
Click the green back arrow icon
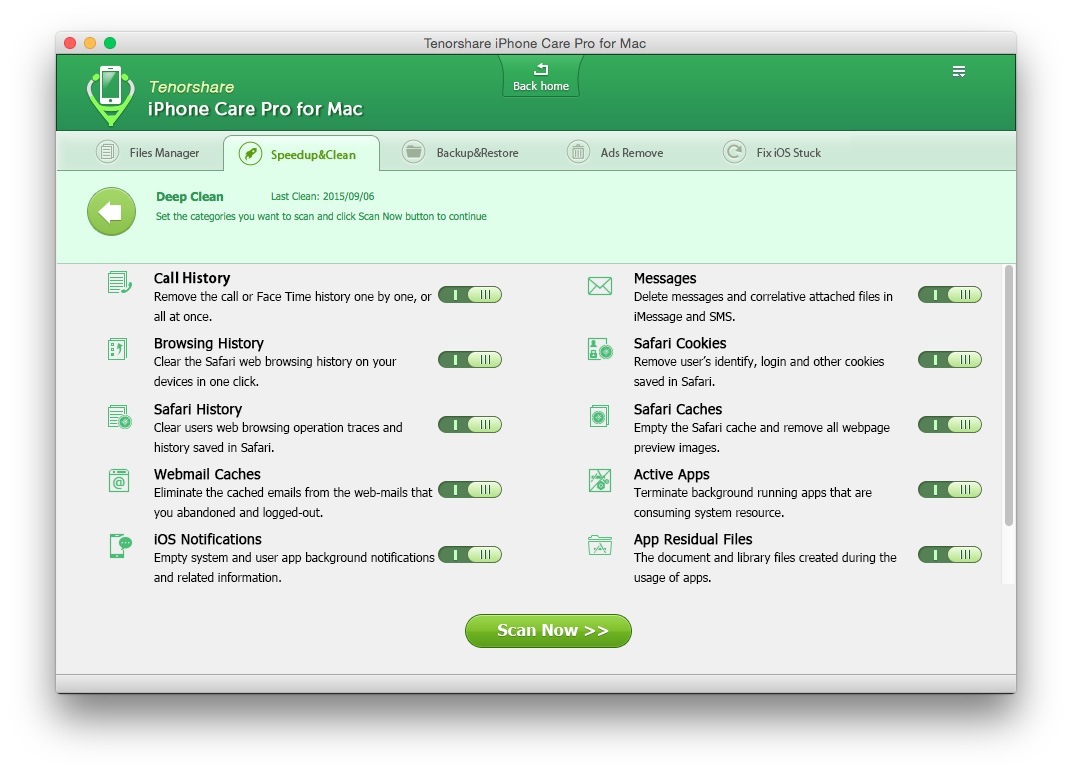[111, 212]
